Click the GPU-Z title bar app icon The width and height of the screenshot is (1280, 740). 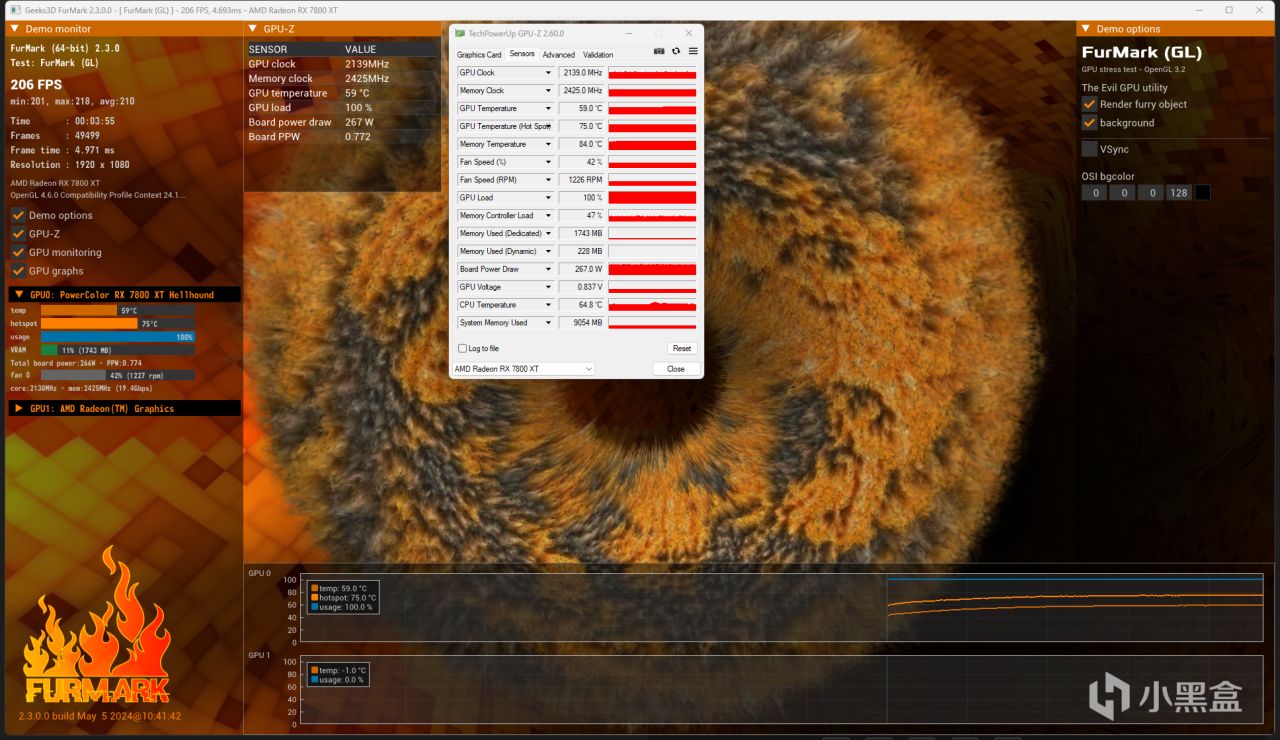click(460, 33)
